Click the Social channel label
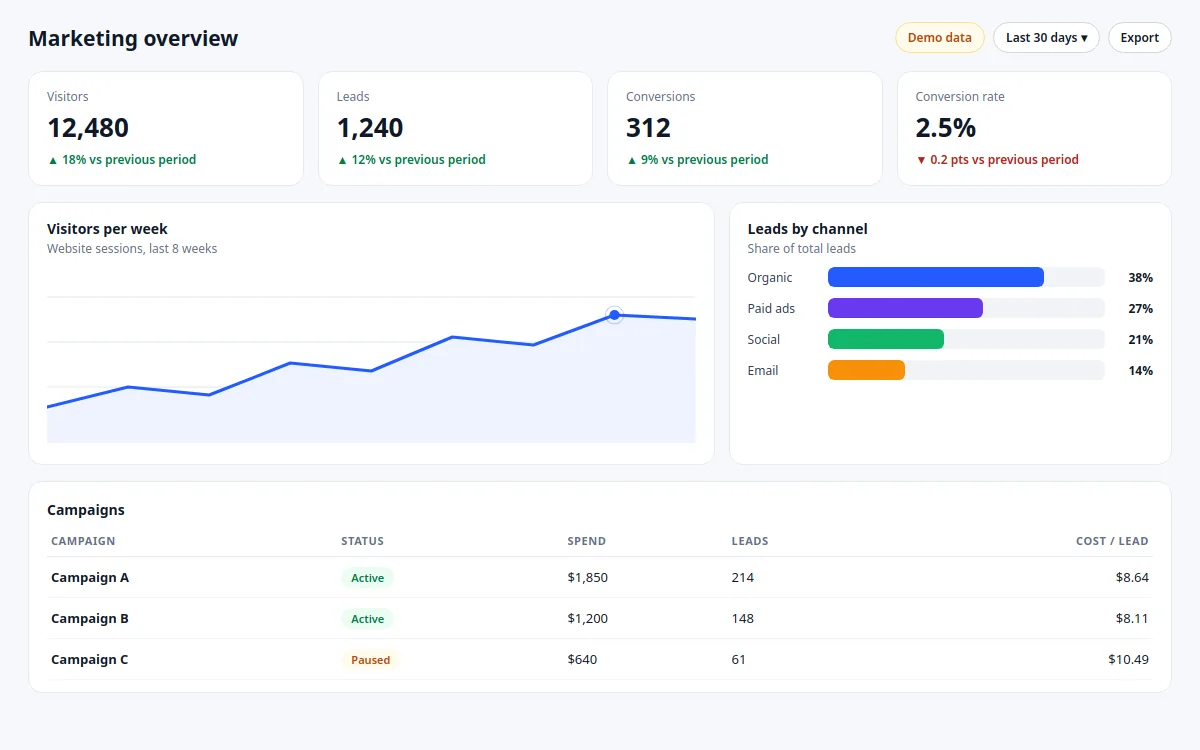Screen dimensions: 1200x750 click(x=764, y=339)
